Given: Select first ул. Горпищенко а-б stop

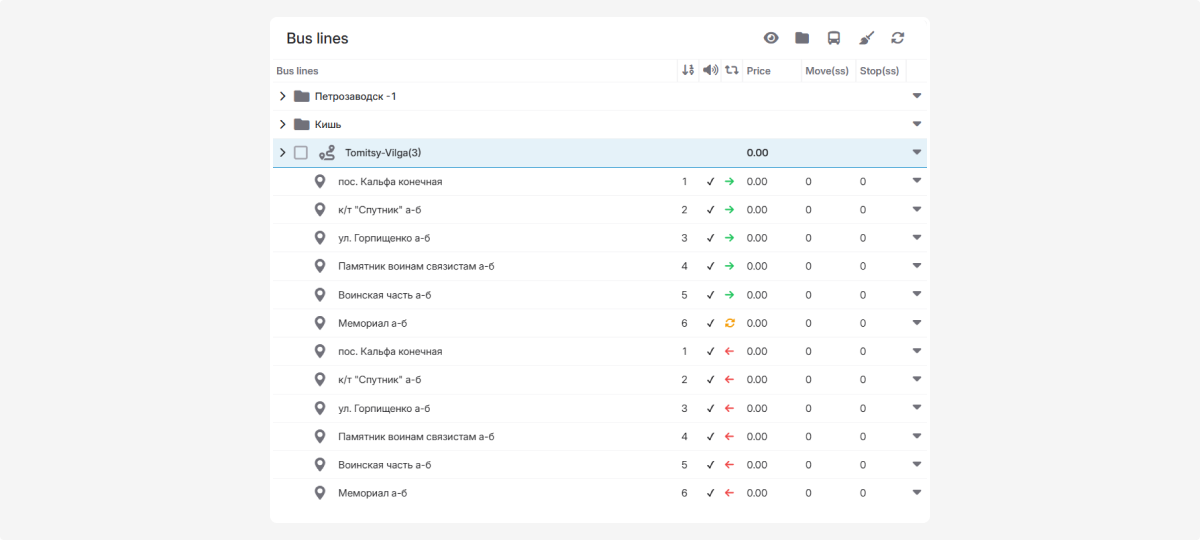Looking at the screenshot, I should pos(384,238).
